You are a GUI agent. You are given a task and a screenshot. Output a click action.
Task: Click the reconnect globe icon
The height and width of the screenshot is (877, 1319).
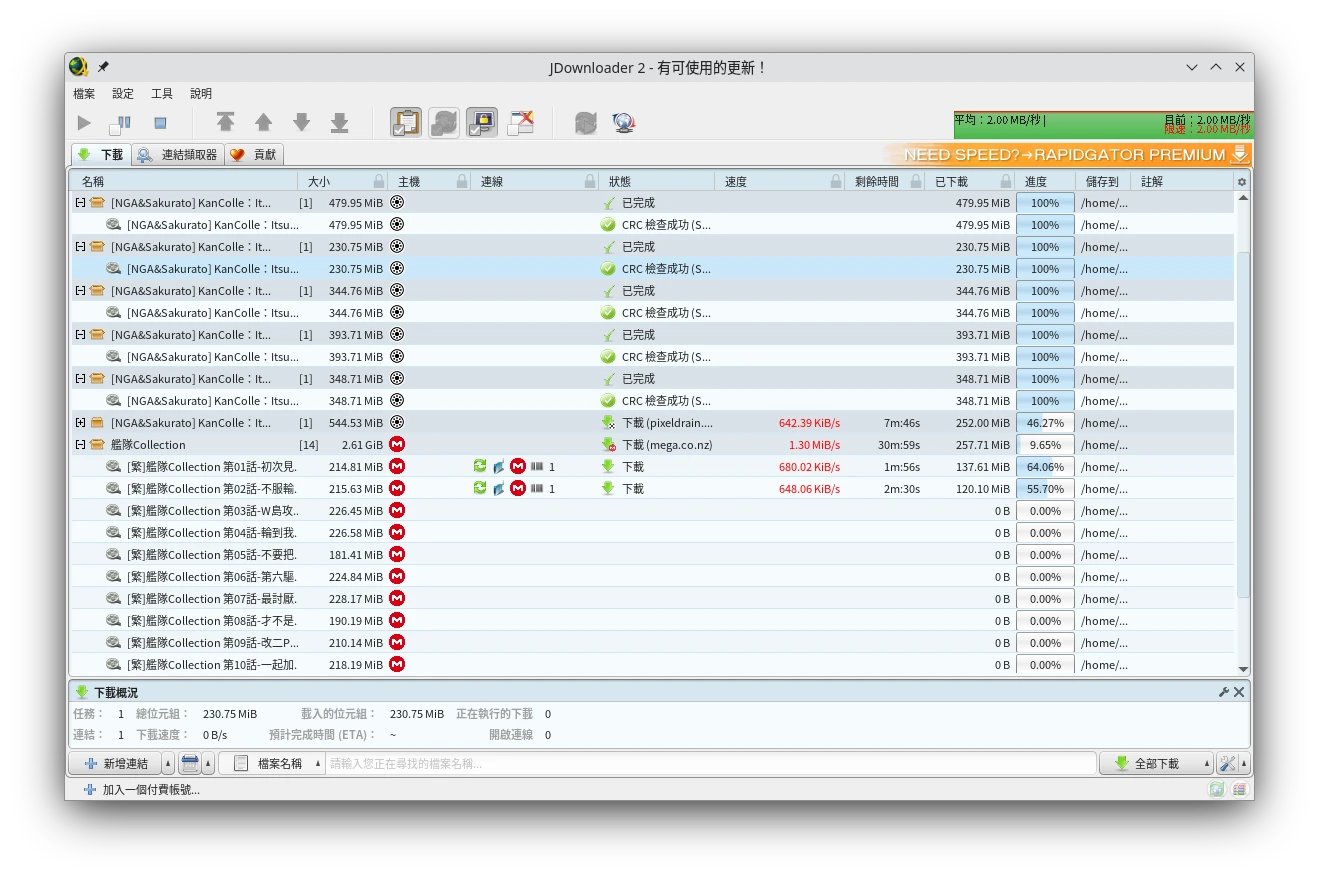624,123
